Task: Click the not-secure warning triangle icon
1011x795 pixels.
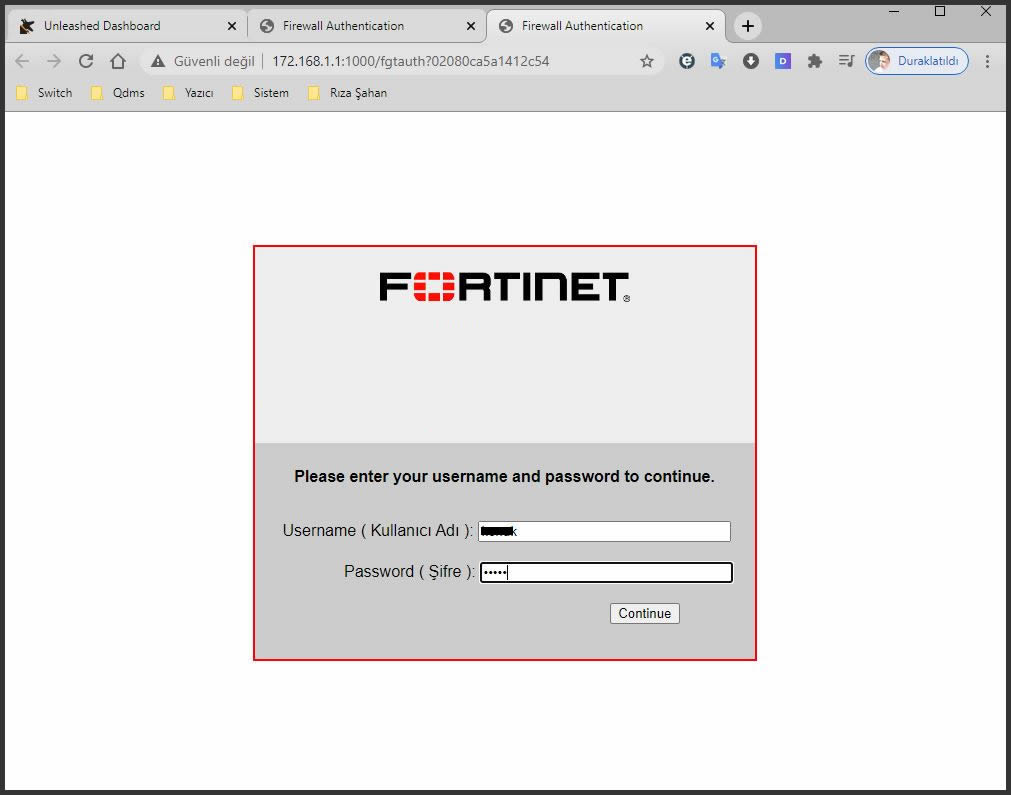Action: pos(158,61)
